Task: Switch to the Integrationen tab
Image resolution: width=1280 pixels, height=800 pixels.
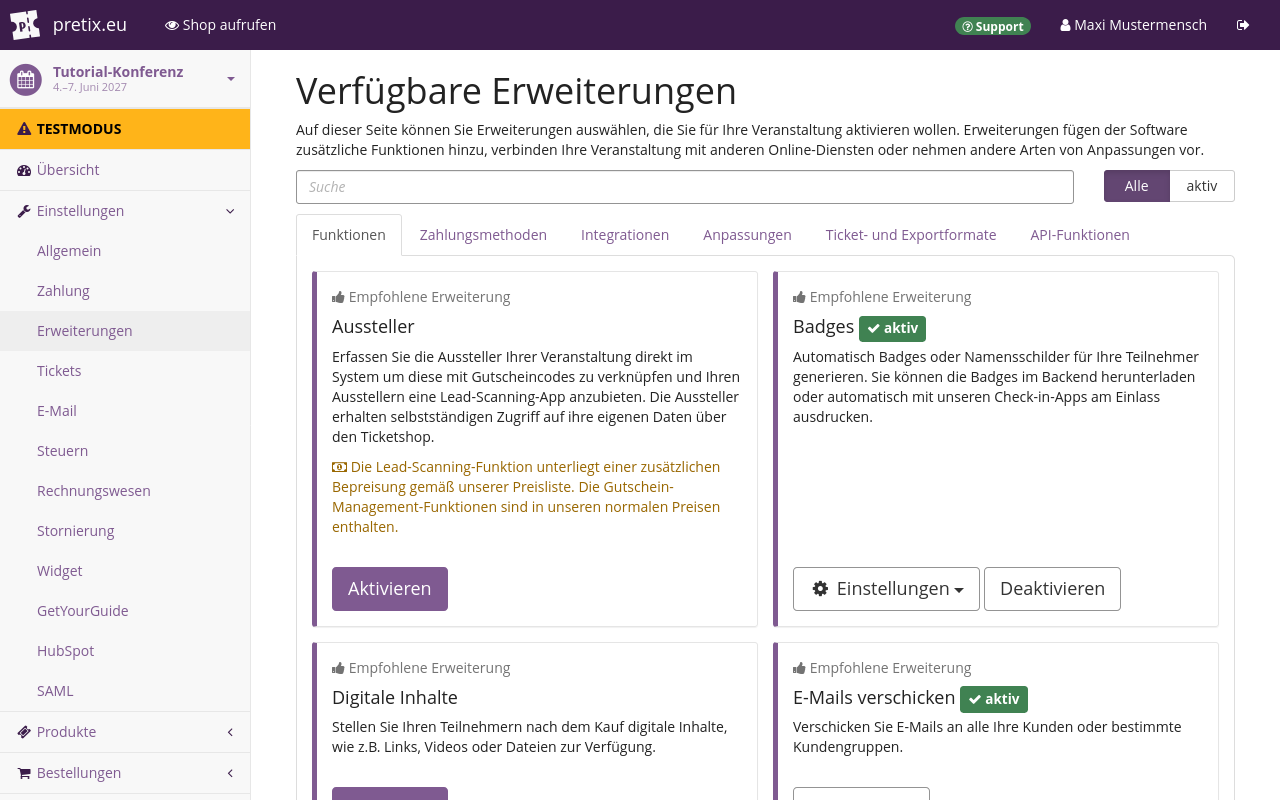Action: pyautogui.click(x=625, y=235)
